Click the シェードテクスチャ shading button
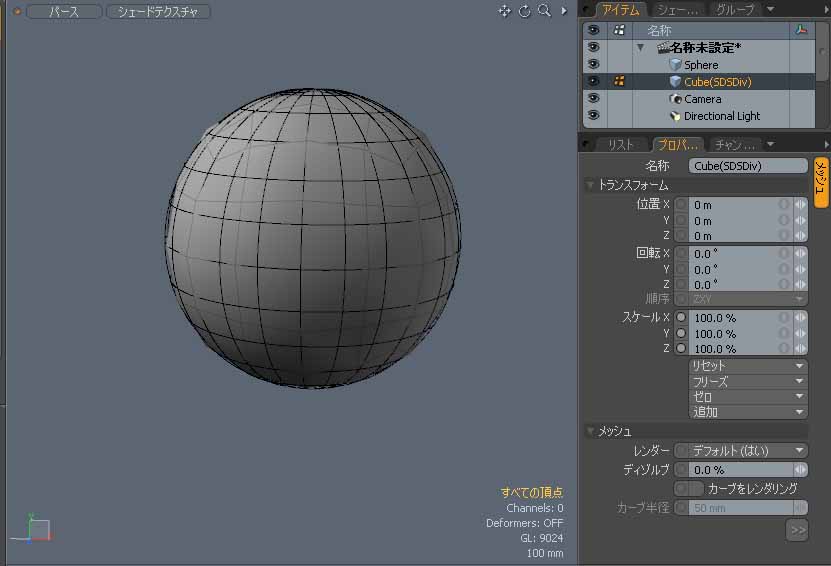831x566 pixels. pyautogui.click(x=158, y=11)
